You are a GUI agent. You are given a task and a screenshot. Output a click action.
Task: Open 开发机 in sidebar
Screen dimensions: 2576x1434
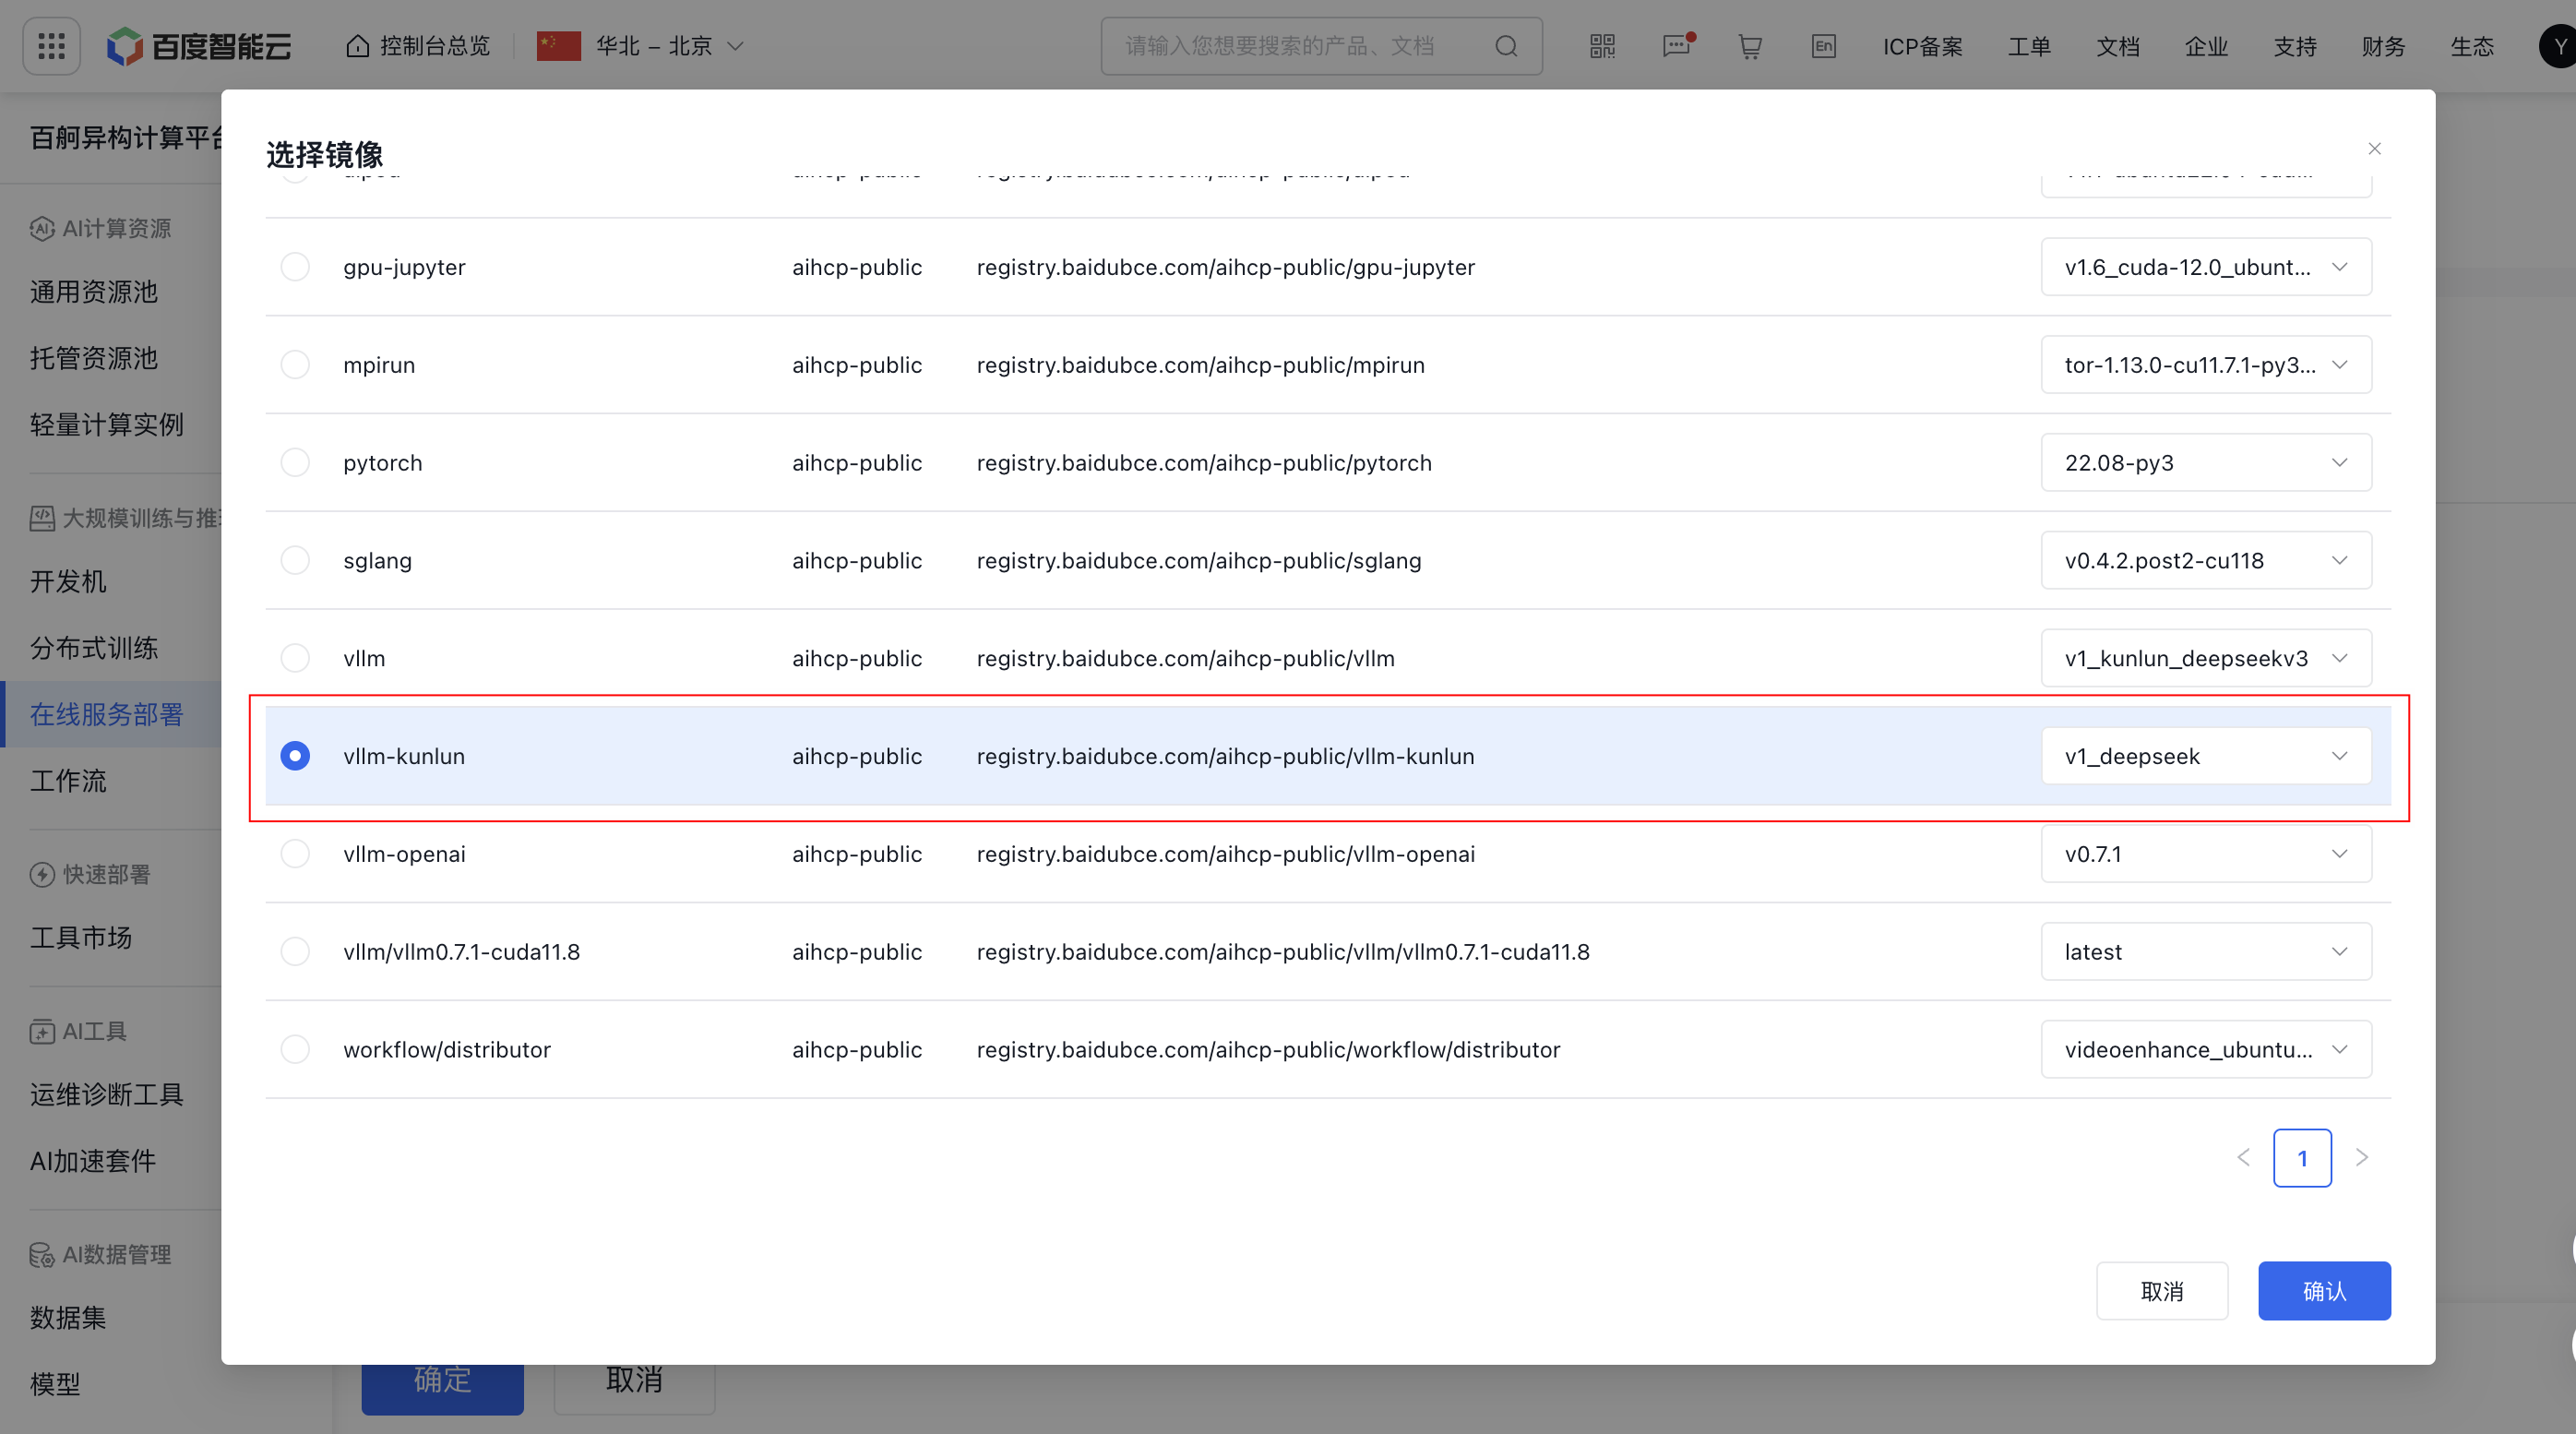[x=68, y=581]
